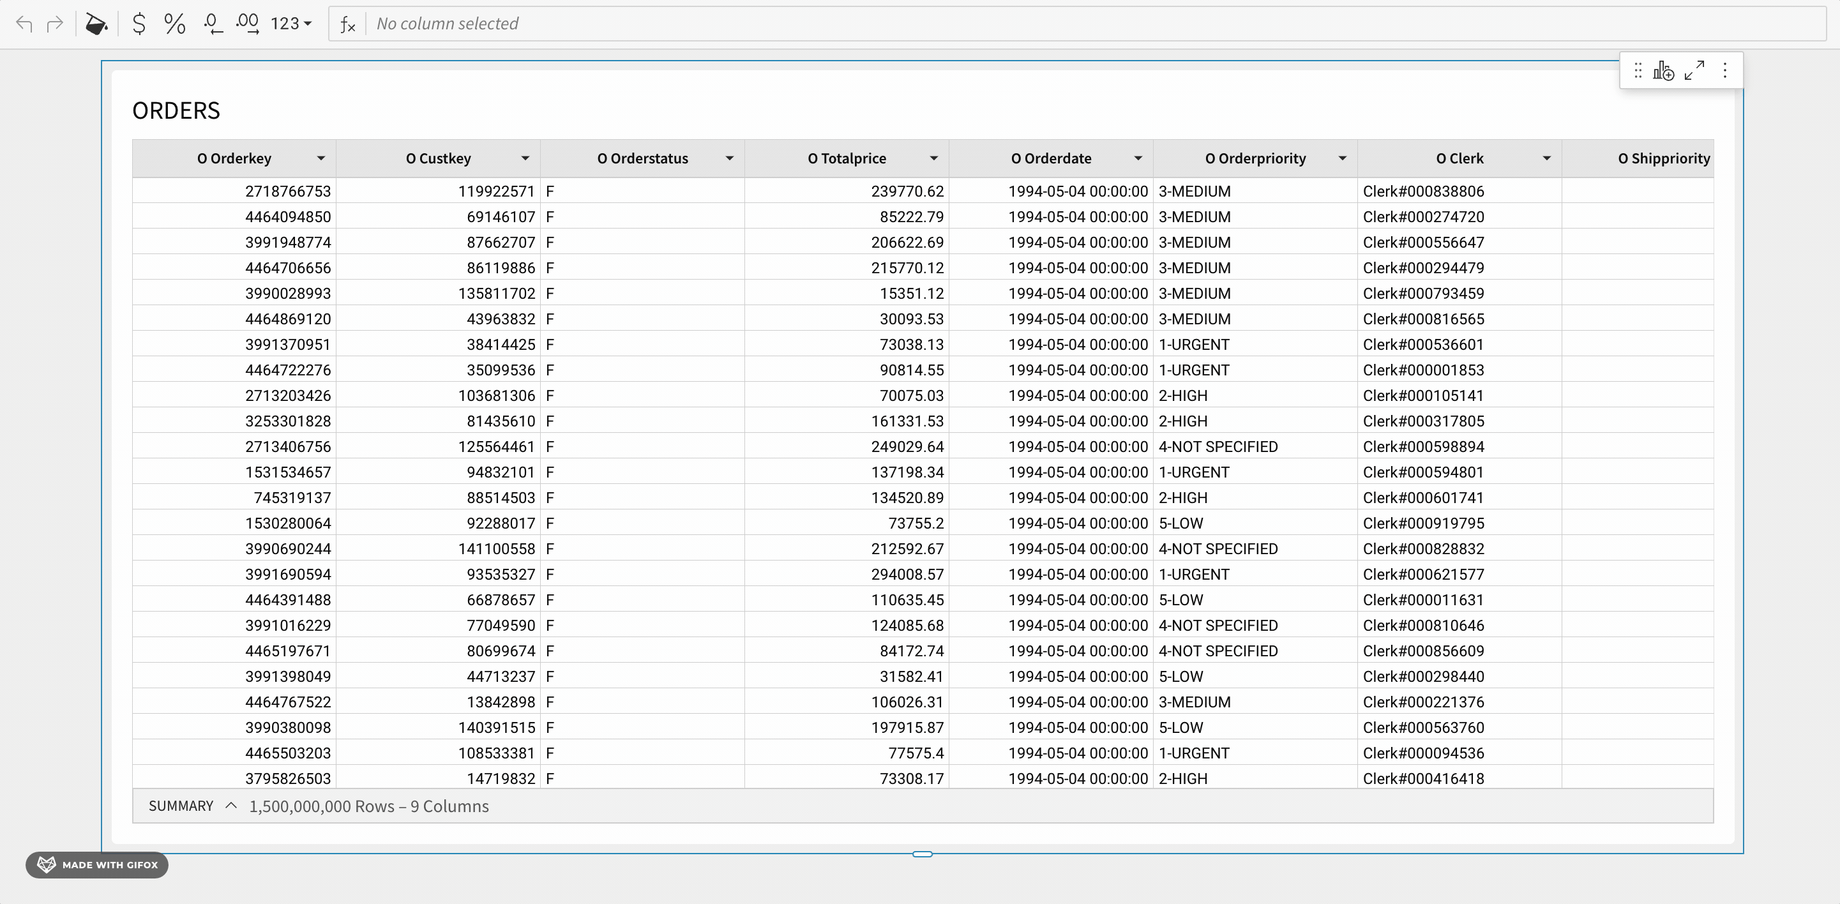Select clerk cell Clerk#000294479
Screen dimensions: 1840x904
1459,268
